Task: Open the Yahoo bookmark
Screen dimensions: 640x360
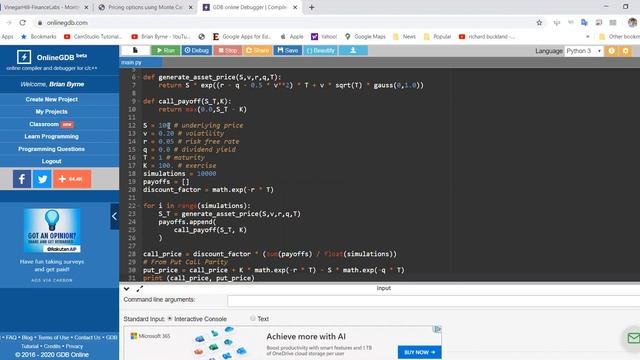Action: (x=324, y=37)
